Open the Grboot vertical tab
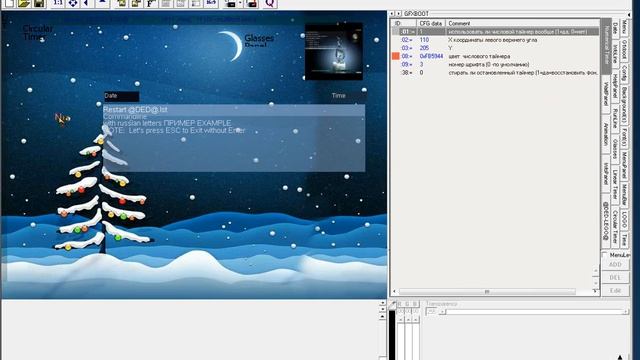 click(624, 50)
